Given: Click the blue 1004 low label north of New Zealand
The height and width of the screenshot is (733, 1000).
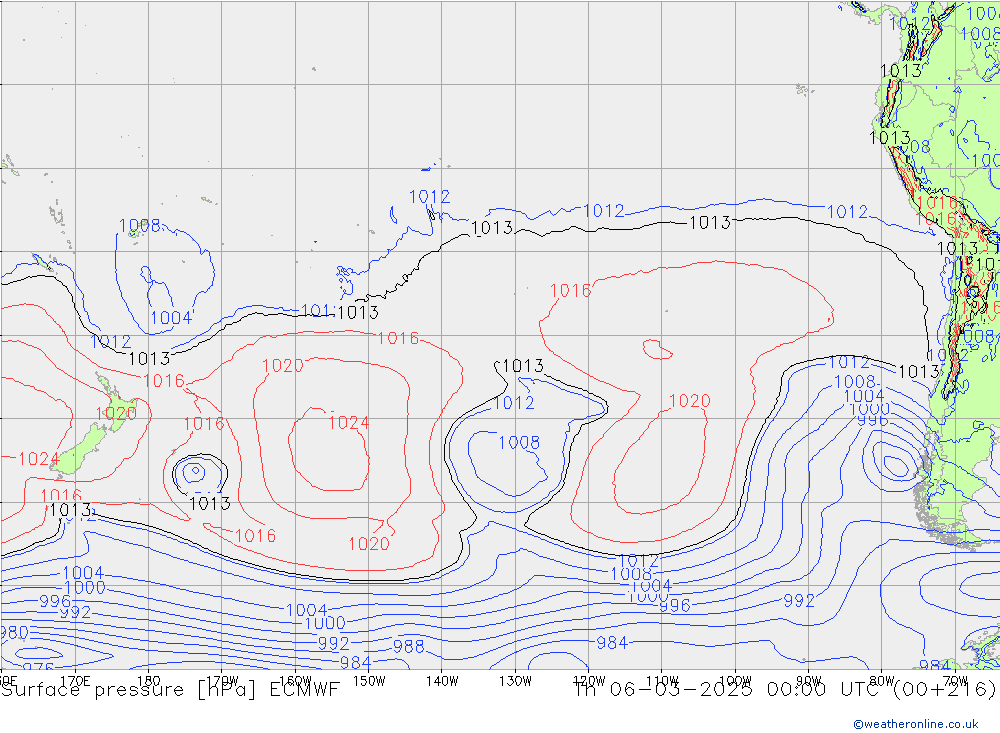Looking at the screenshot, I should 171,317.
